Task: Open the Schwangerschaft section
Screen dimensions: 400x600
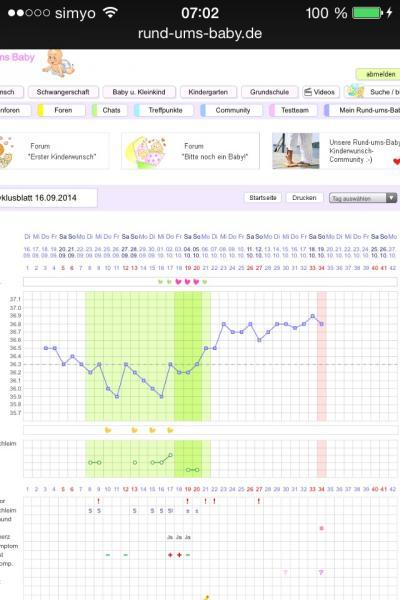Action: tap(63, 92)
